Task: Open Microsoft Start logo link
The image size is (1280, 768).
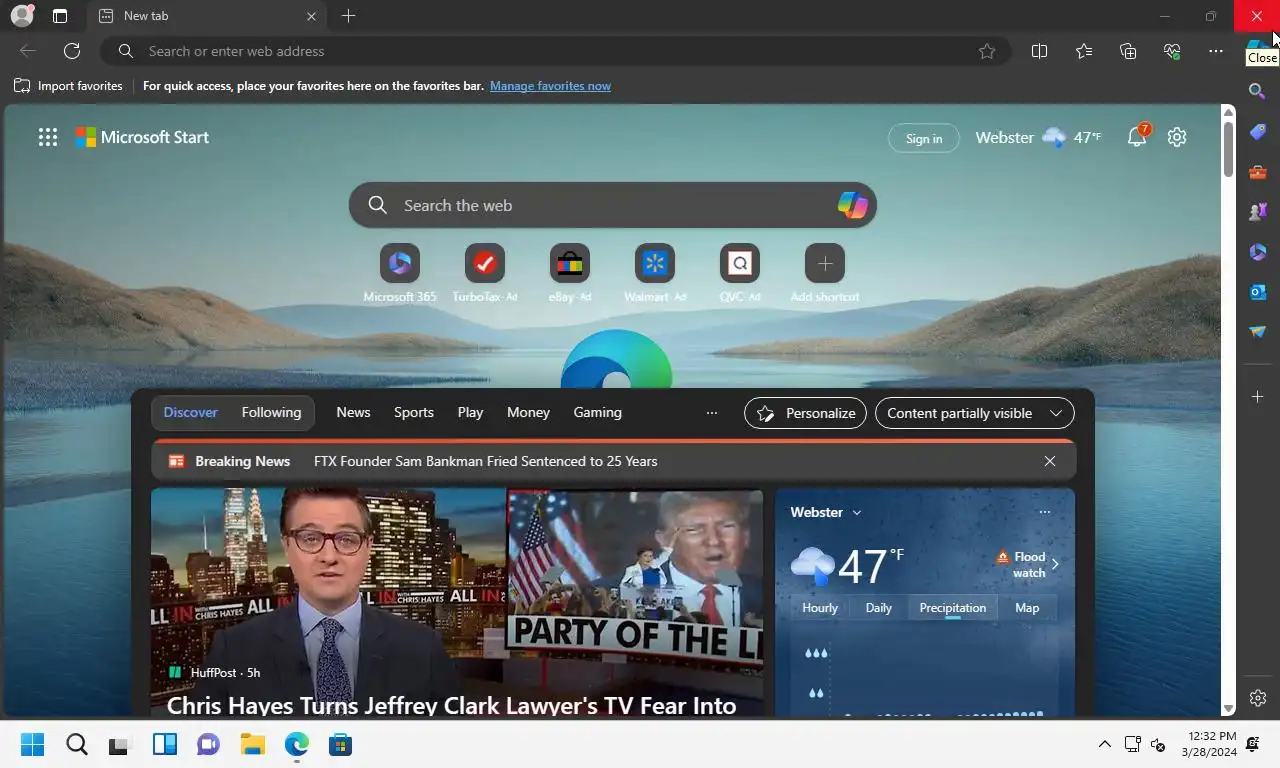Action: (x=142, y=138)
